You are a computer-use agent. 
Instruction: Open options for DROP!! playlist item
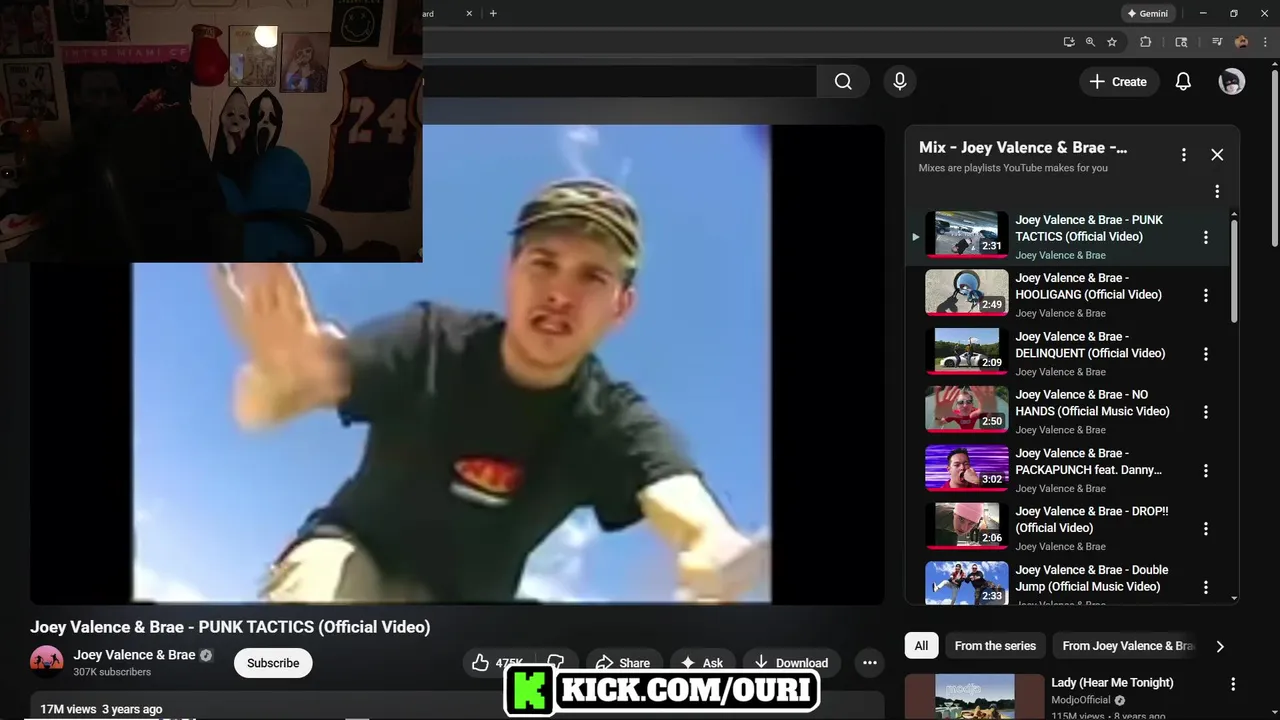[1206, 528]
